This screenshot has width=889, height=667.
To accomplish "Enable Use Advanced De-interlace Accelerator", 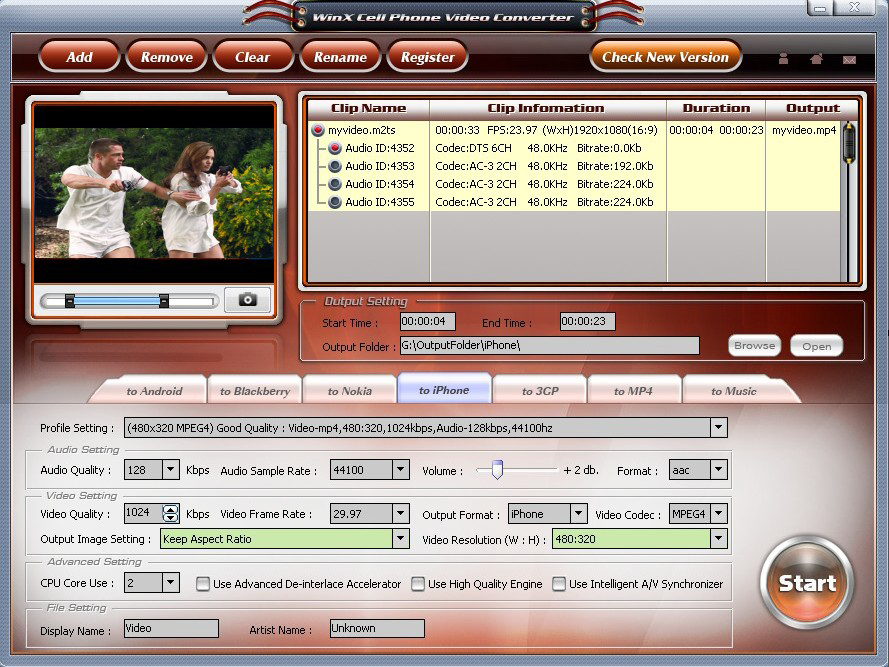I will [x=202, y=584].
